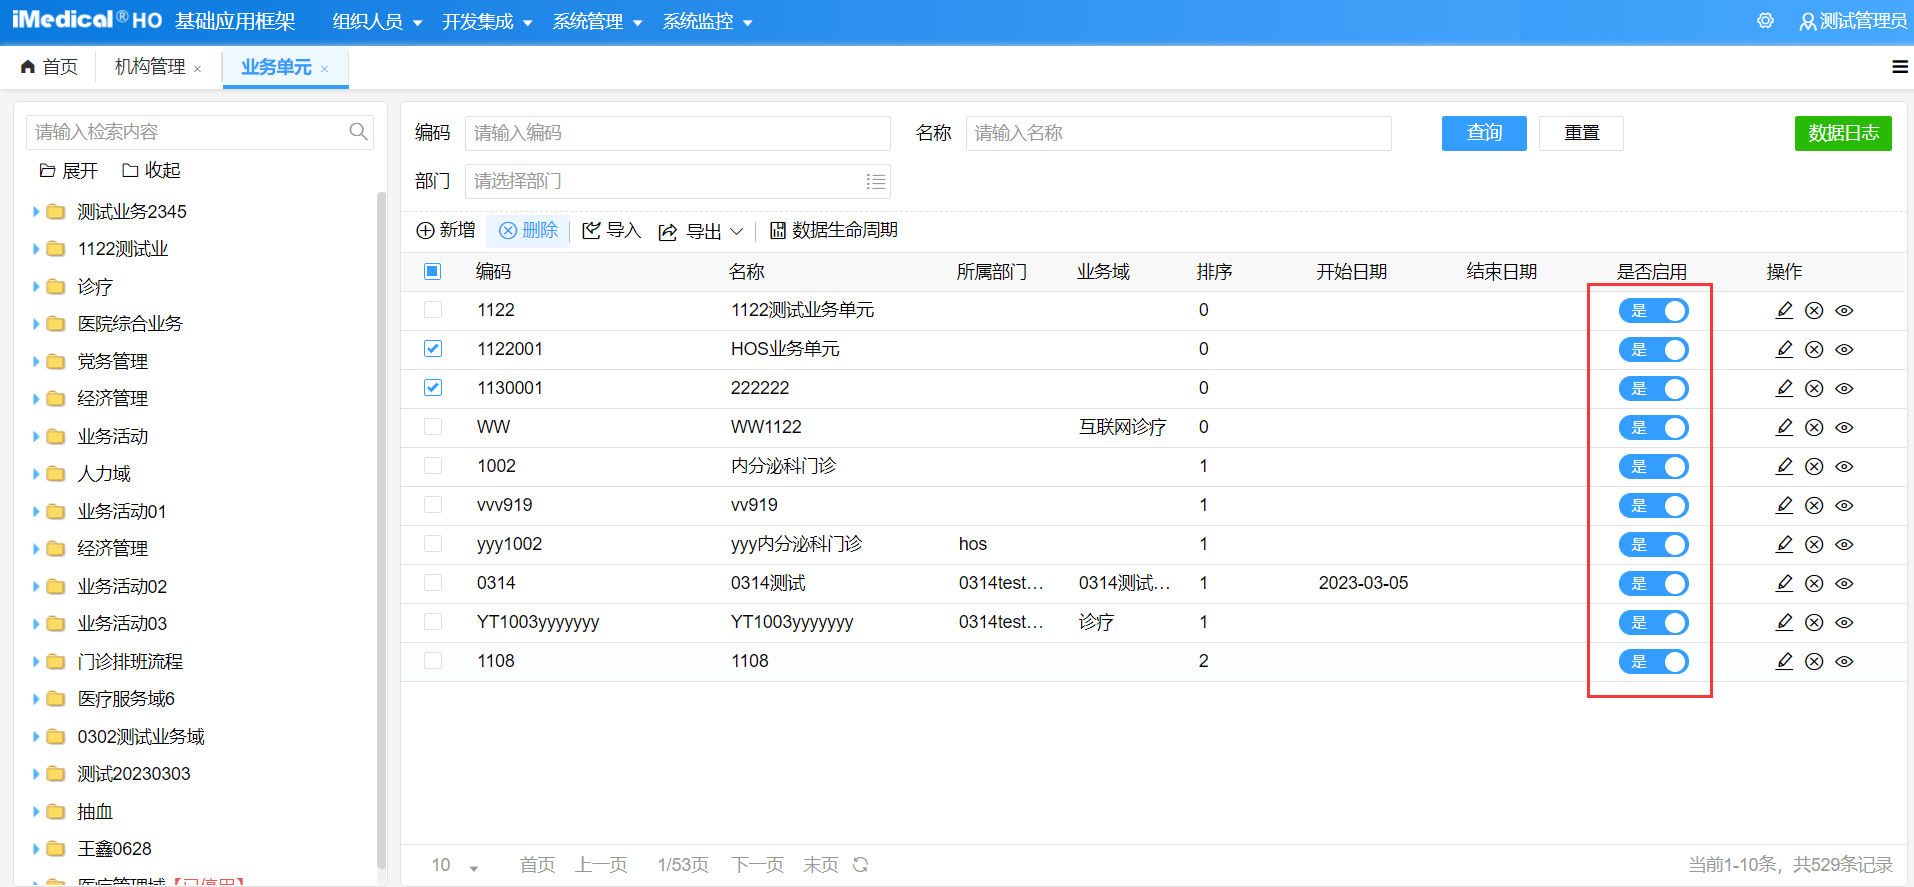Switch to the 机构管理 tab
1914x887 pixels.
pos(150,67)
